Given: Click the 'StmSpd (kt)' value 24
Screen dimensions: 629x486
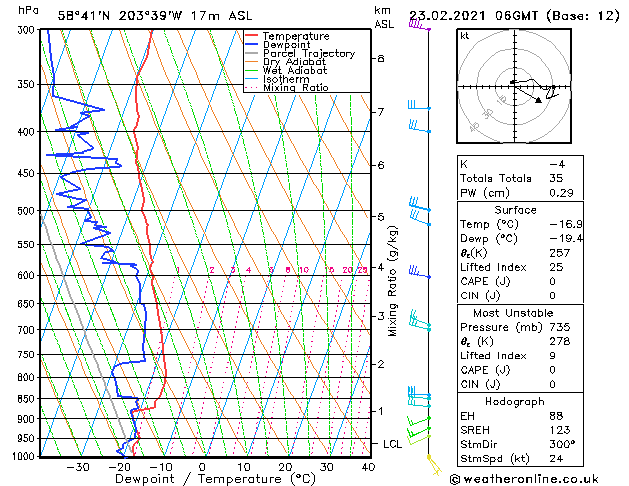Looking at the screenshot, I should [556, 459].
